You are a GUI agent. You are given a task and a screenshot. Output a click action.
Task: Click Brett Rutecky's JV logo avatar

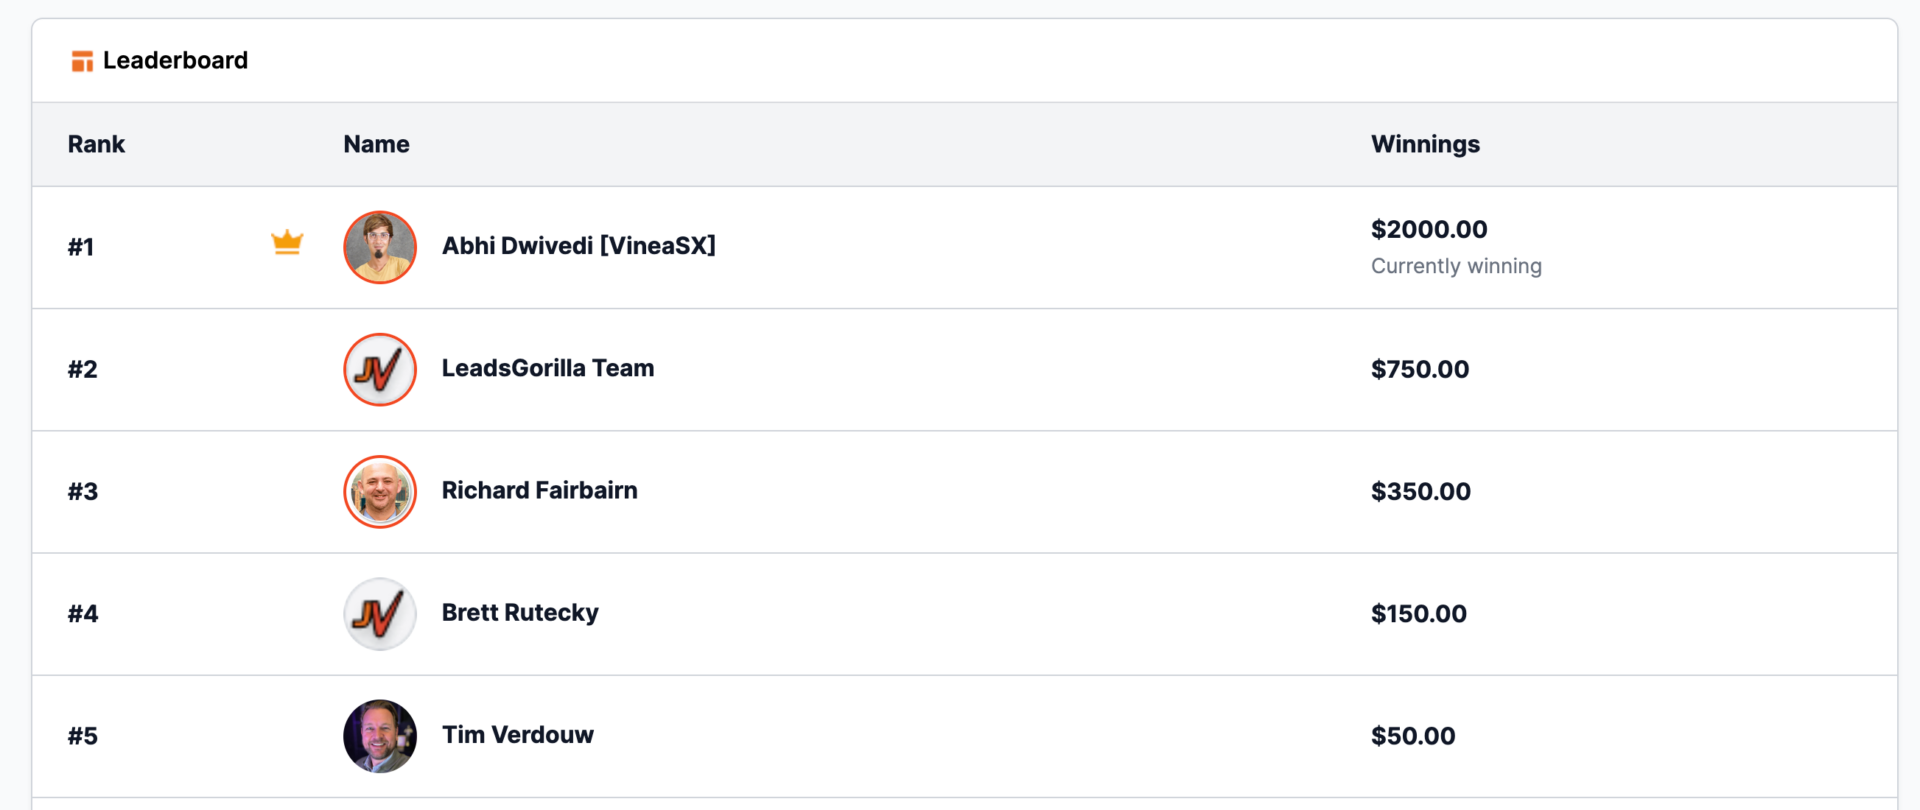pyautogui.click(x=380, y=614)
